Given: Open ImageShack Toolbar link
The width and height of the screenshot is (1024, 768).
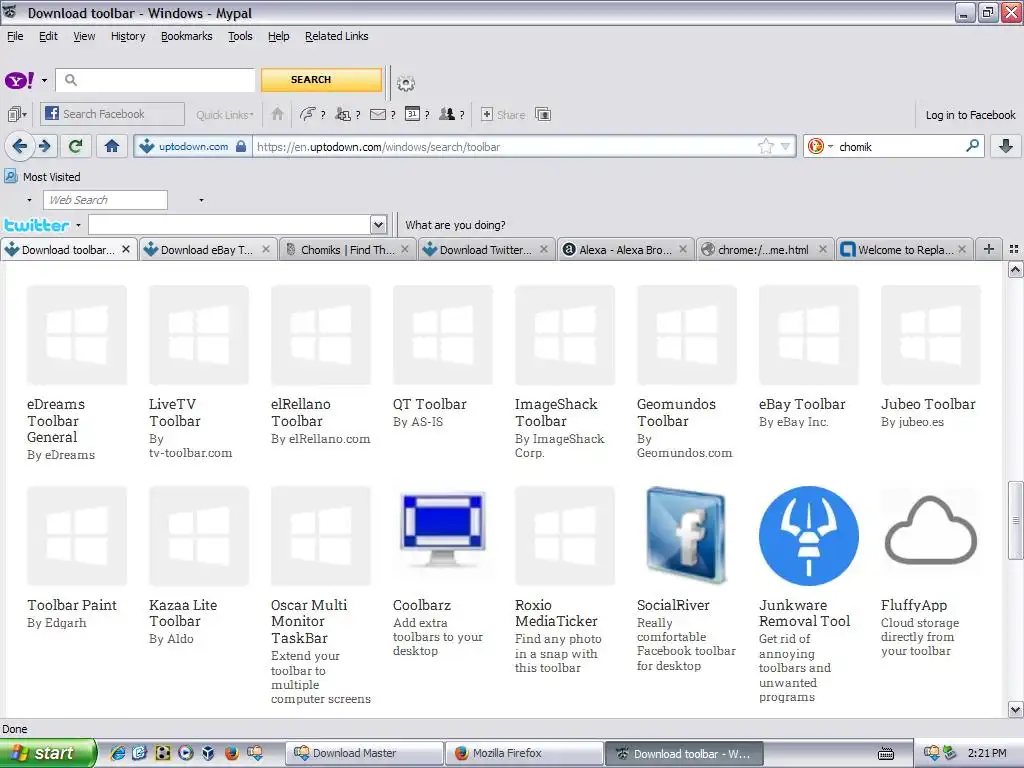Looking at the screenshot, I should pos(556,413).
